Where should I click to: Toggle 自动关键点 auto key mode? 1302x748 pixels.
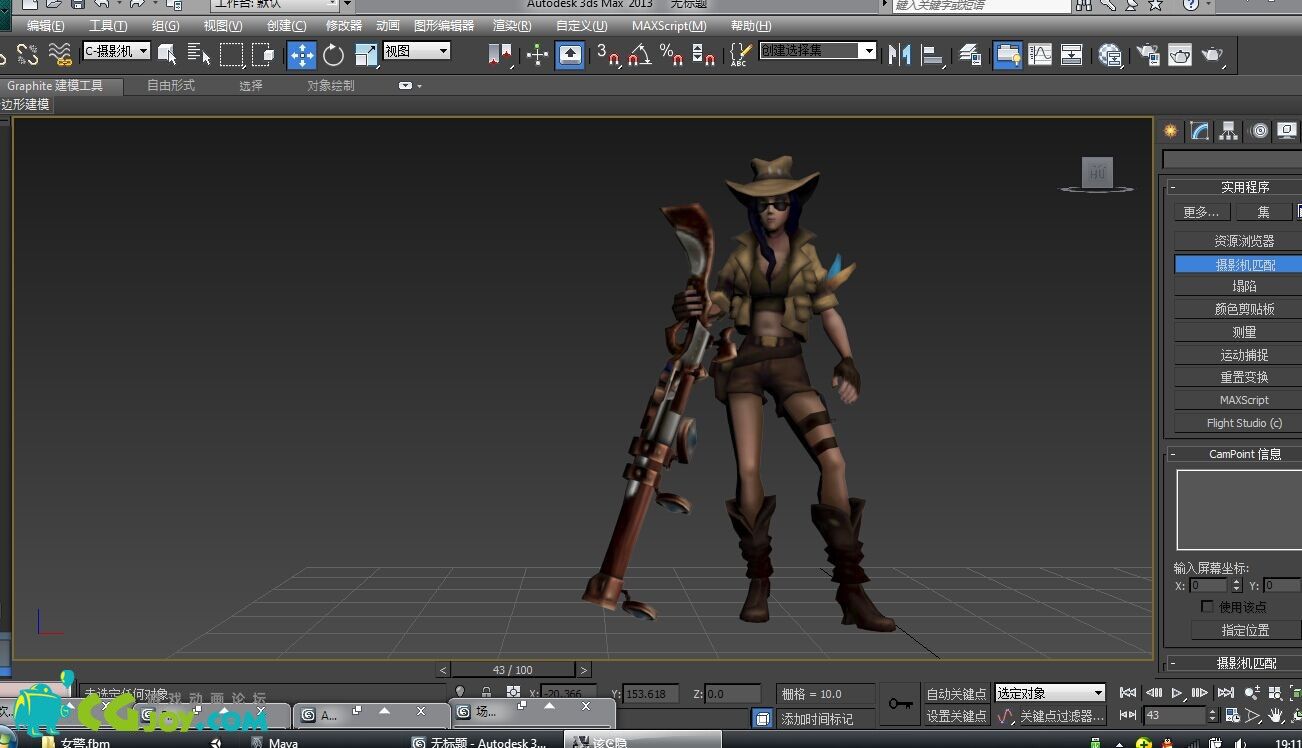(x=956, y=694)
